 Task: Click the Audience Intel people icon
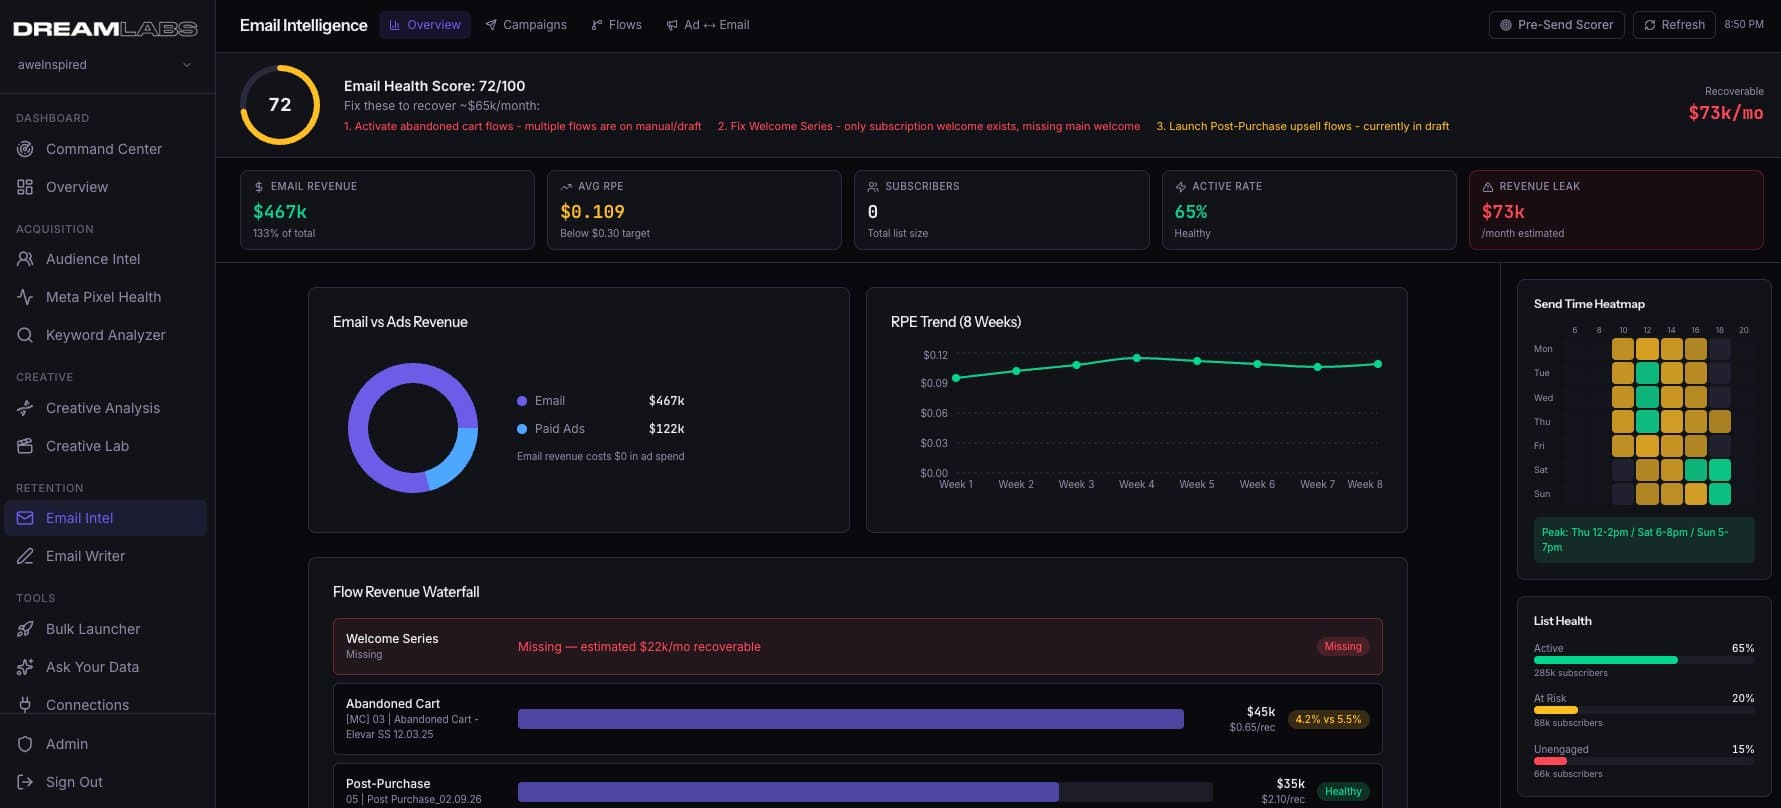pyautogui.click(x=25, y=259)
